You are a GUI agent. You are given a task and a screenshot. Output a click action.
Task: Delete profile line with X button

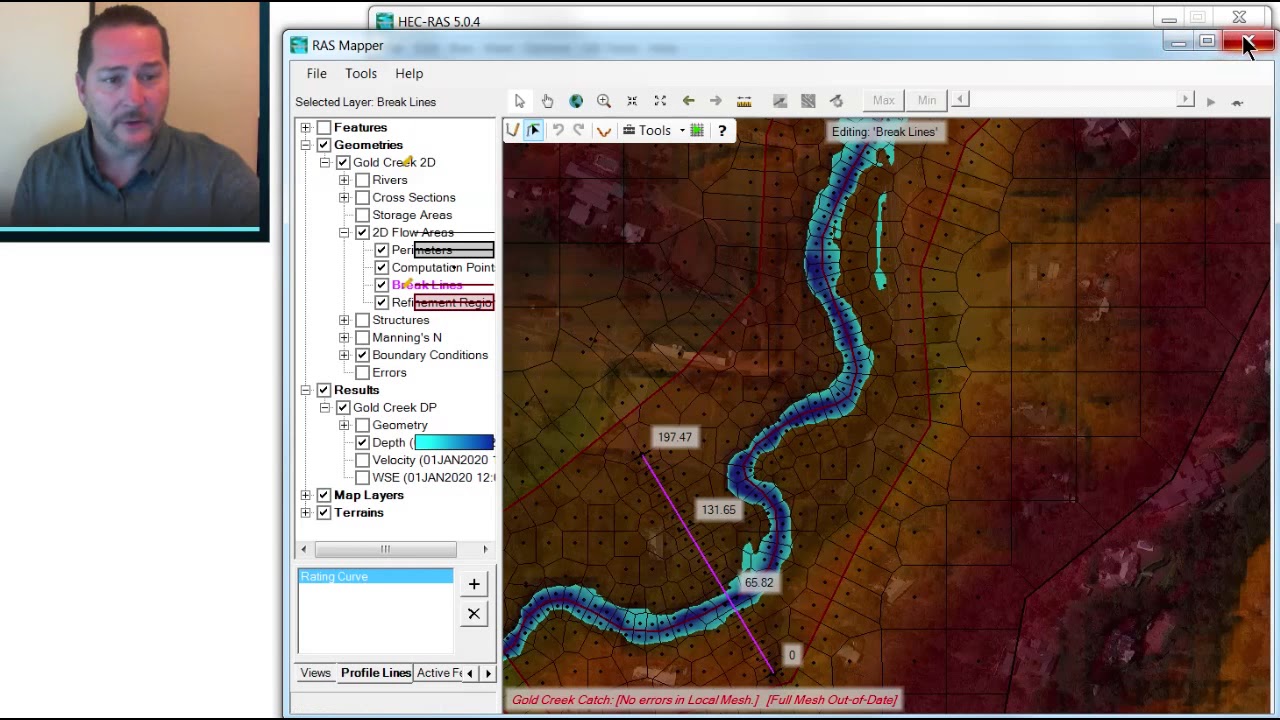[x=474, y=613]
